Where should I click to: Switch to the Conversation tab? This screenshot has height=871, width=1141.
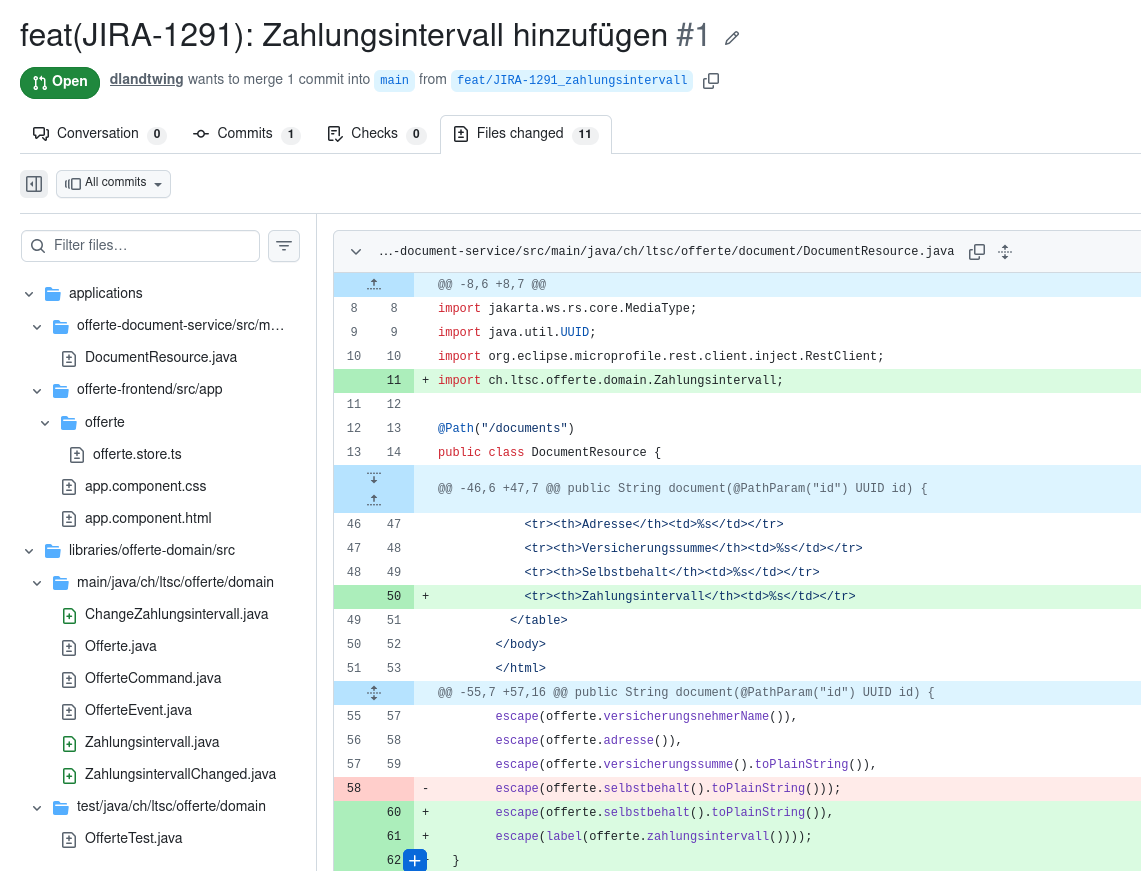click(x=99, y=134)
